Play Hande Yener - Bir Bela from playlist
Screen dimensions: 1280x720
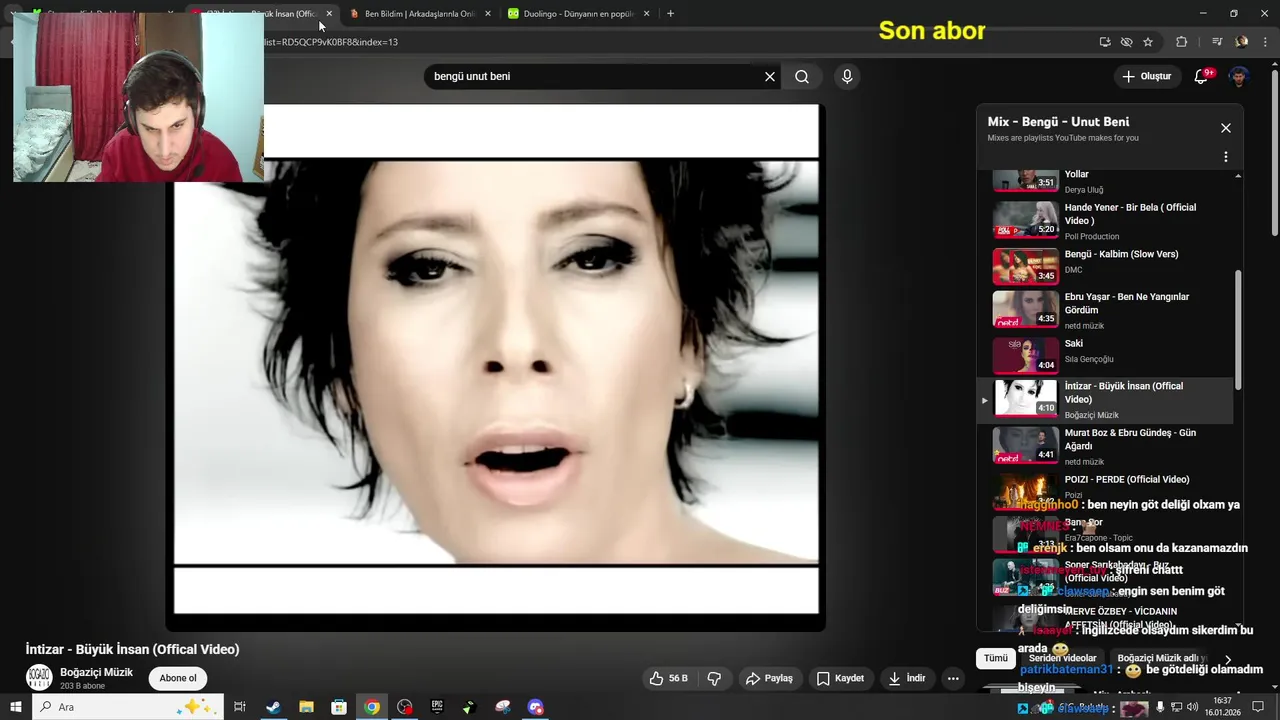1107,220
